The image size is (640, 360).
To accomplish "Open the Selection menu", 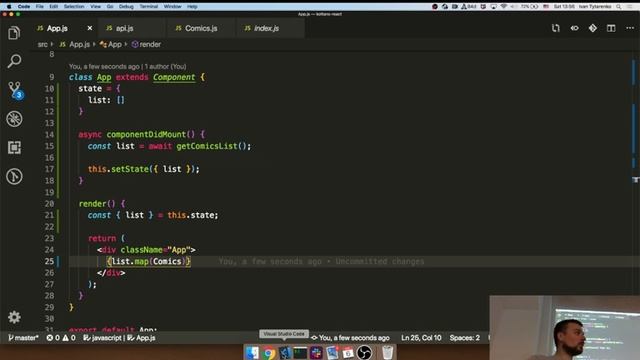I will click(74, 7).
